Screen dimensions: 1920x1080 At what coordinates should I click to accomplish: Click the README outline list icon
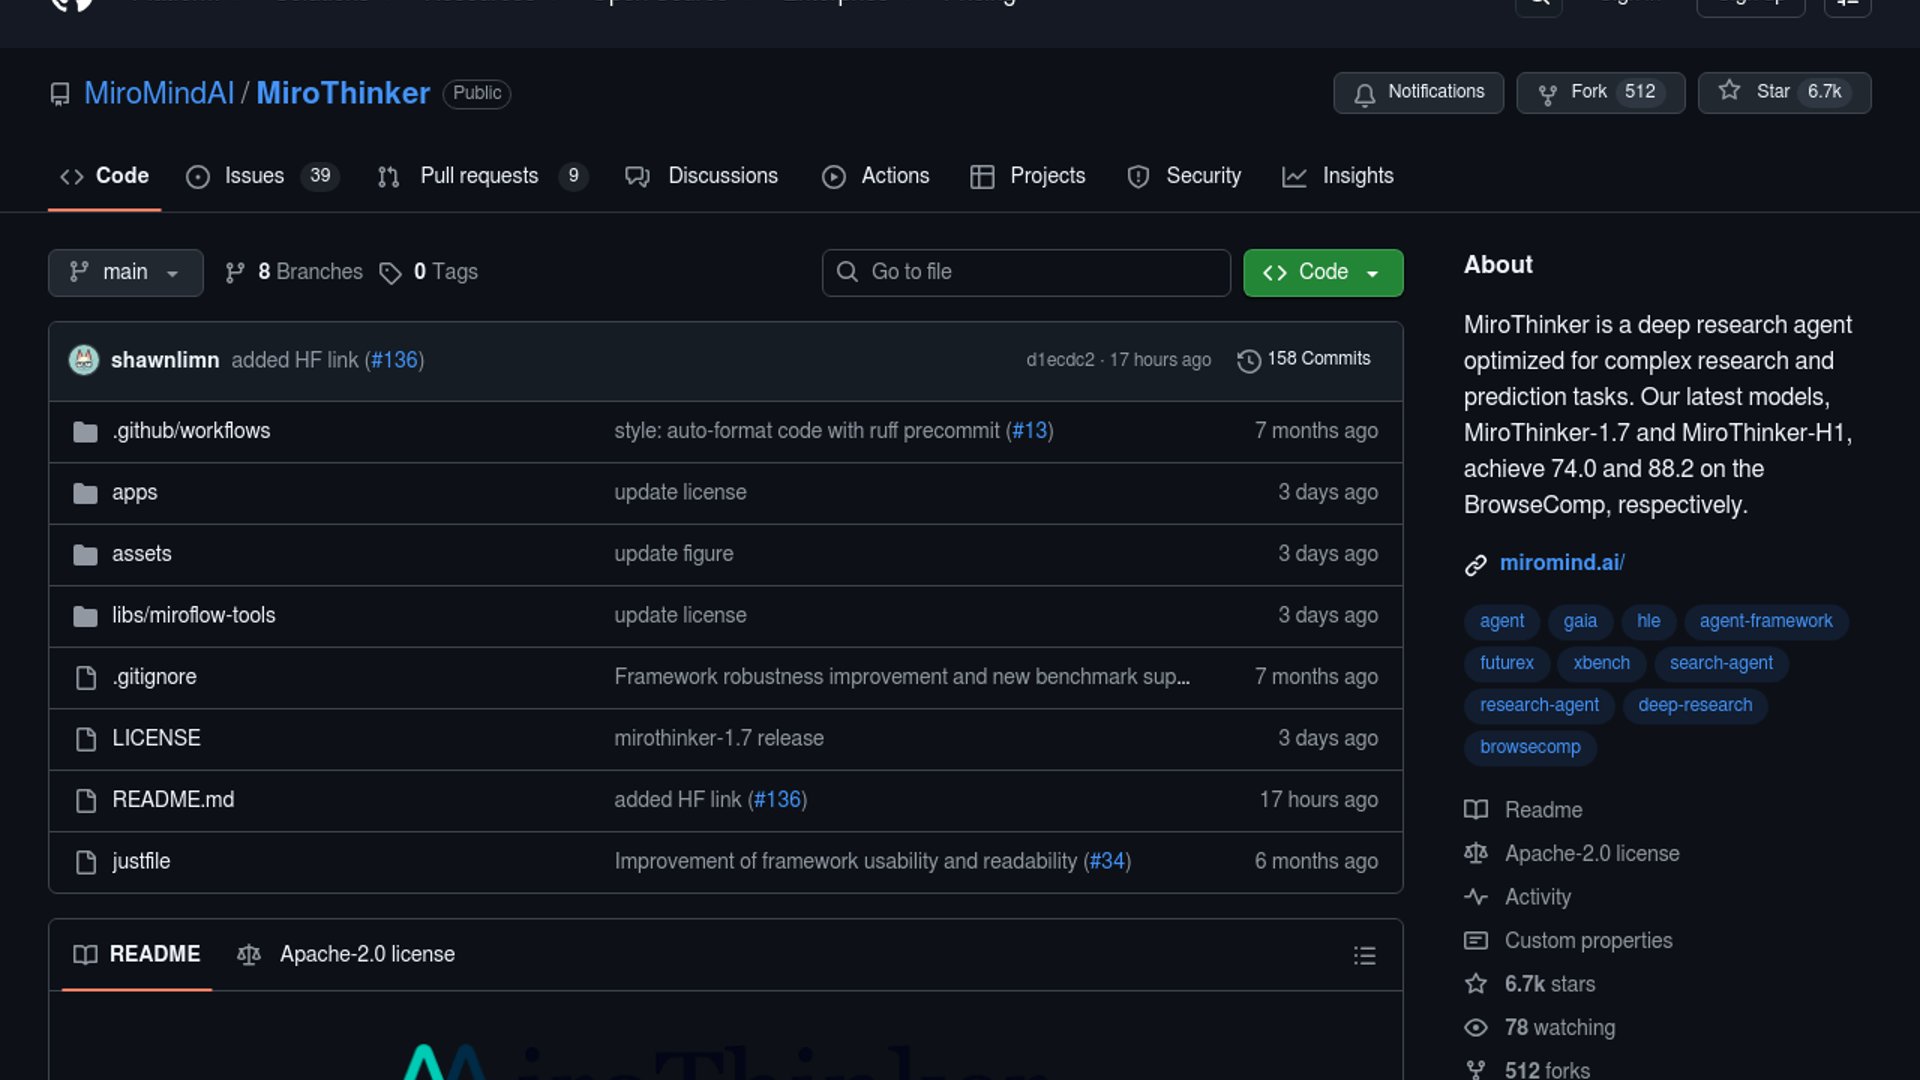1364,955
